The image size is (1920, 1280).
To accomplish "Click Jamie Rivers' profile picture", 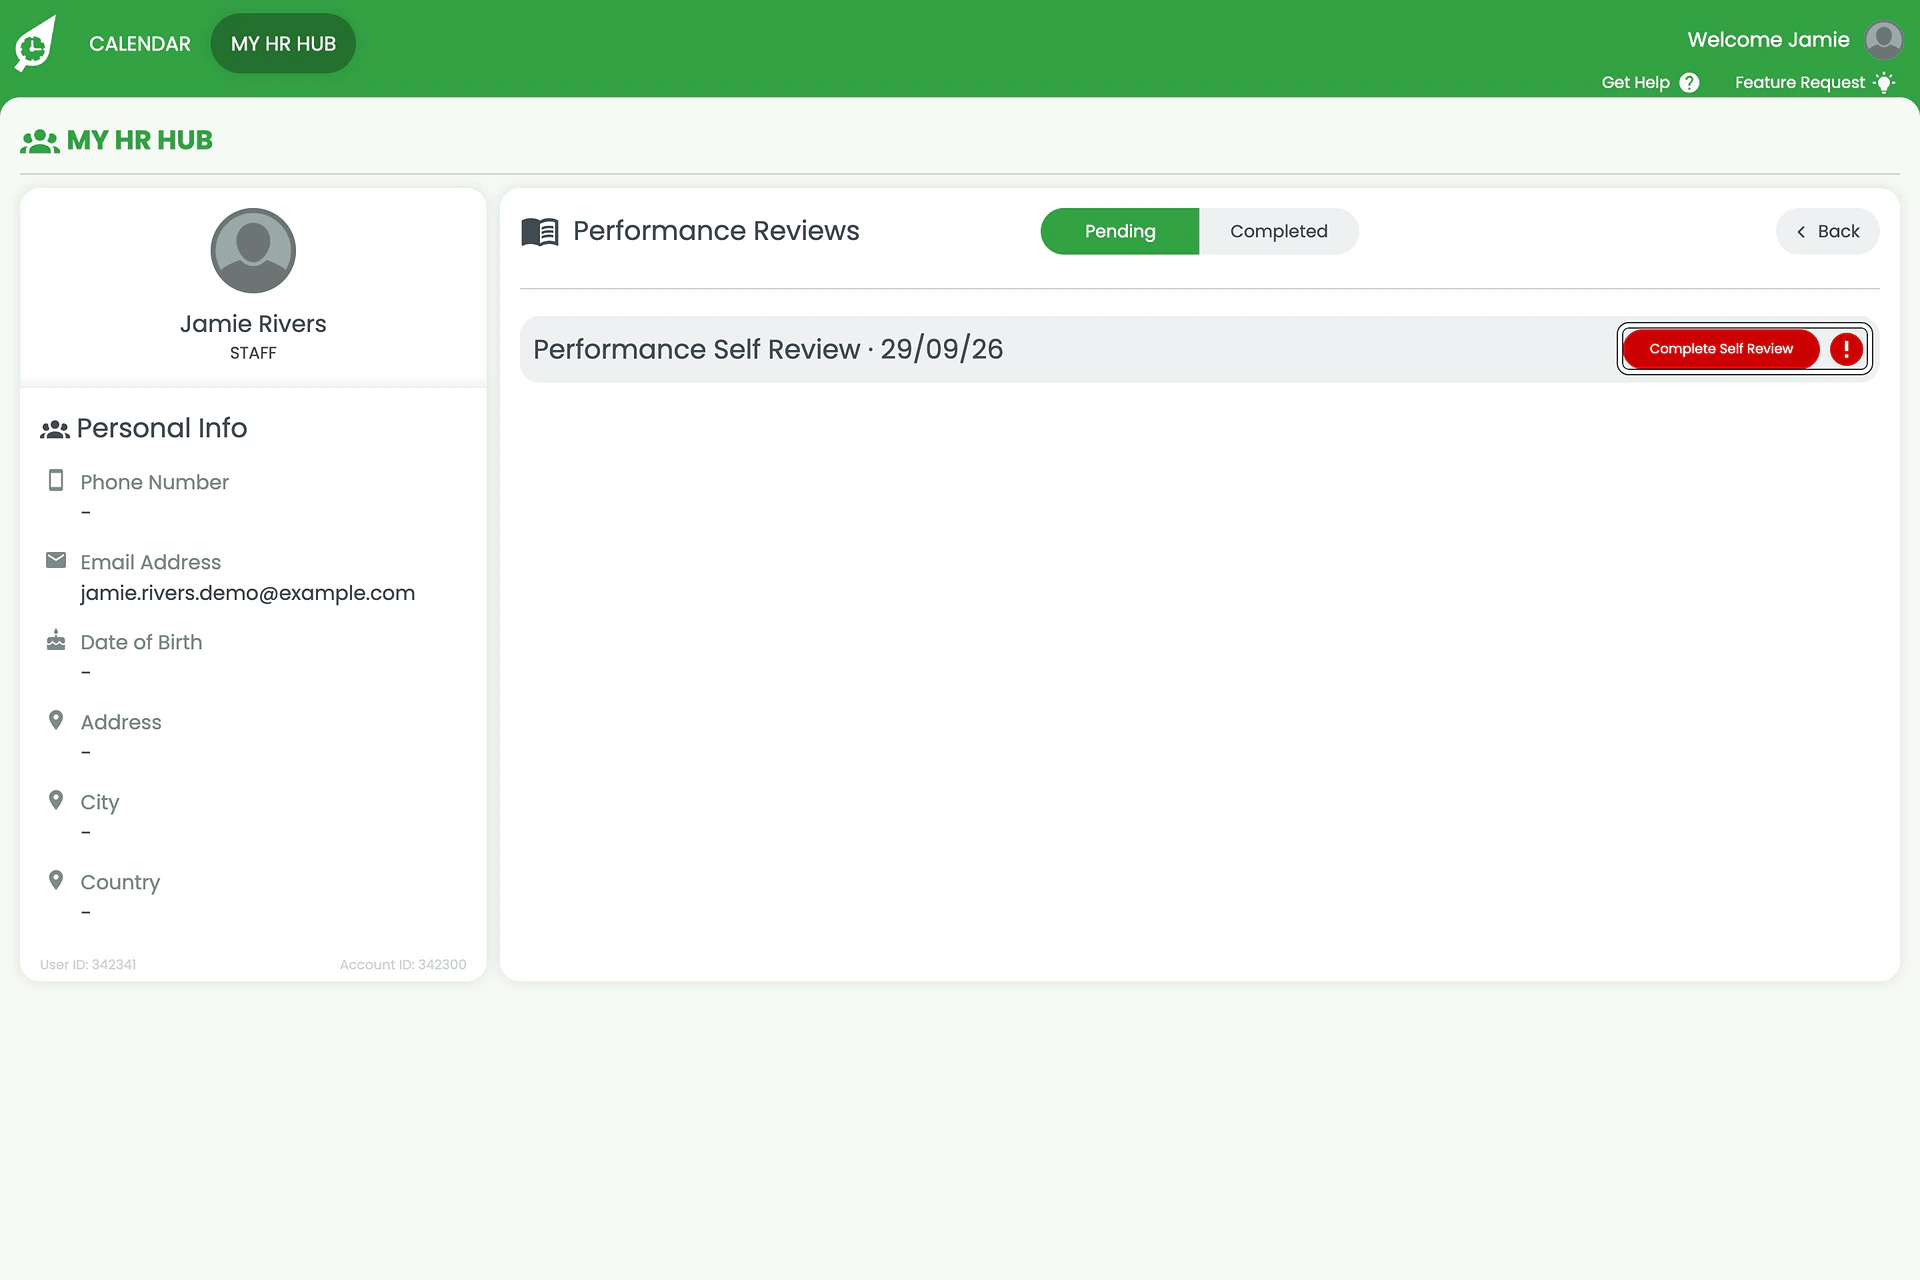I will 253,251.
